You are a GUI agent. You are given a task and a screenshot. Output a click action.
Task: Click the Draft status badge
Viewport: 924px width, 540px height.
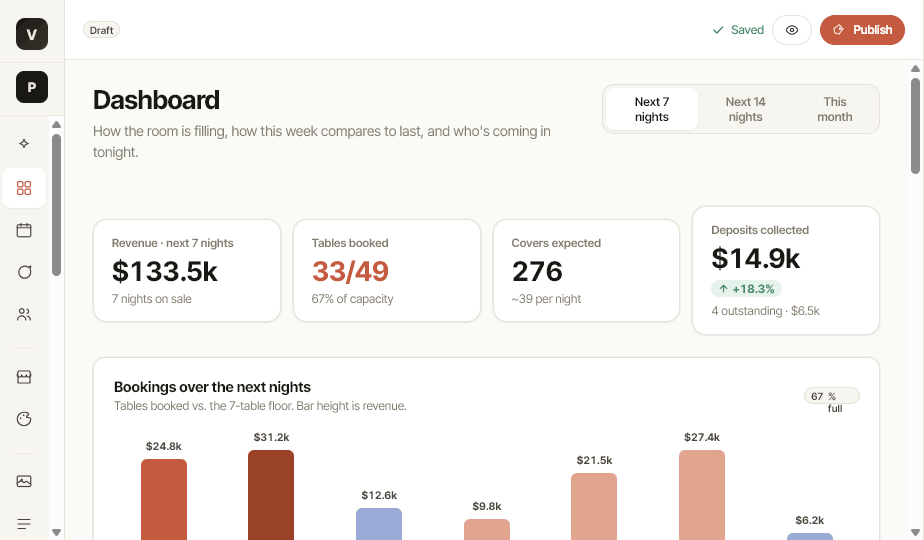101,30
